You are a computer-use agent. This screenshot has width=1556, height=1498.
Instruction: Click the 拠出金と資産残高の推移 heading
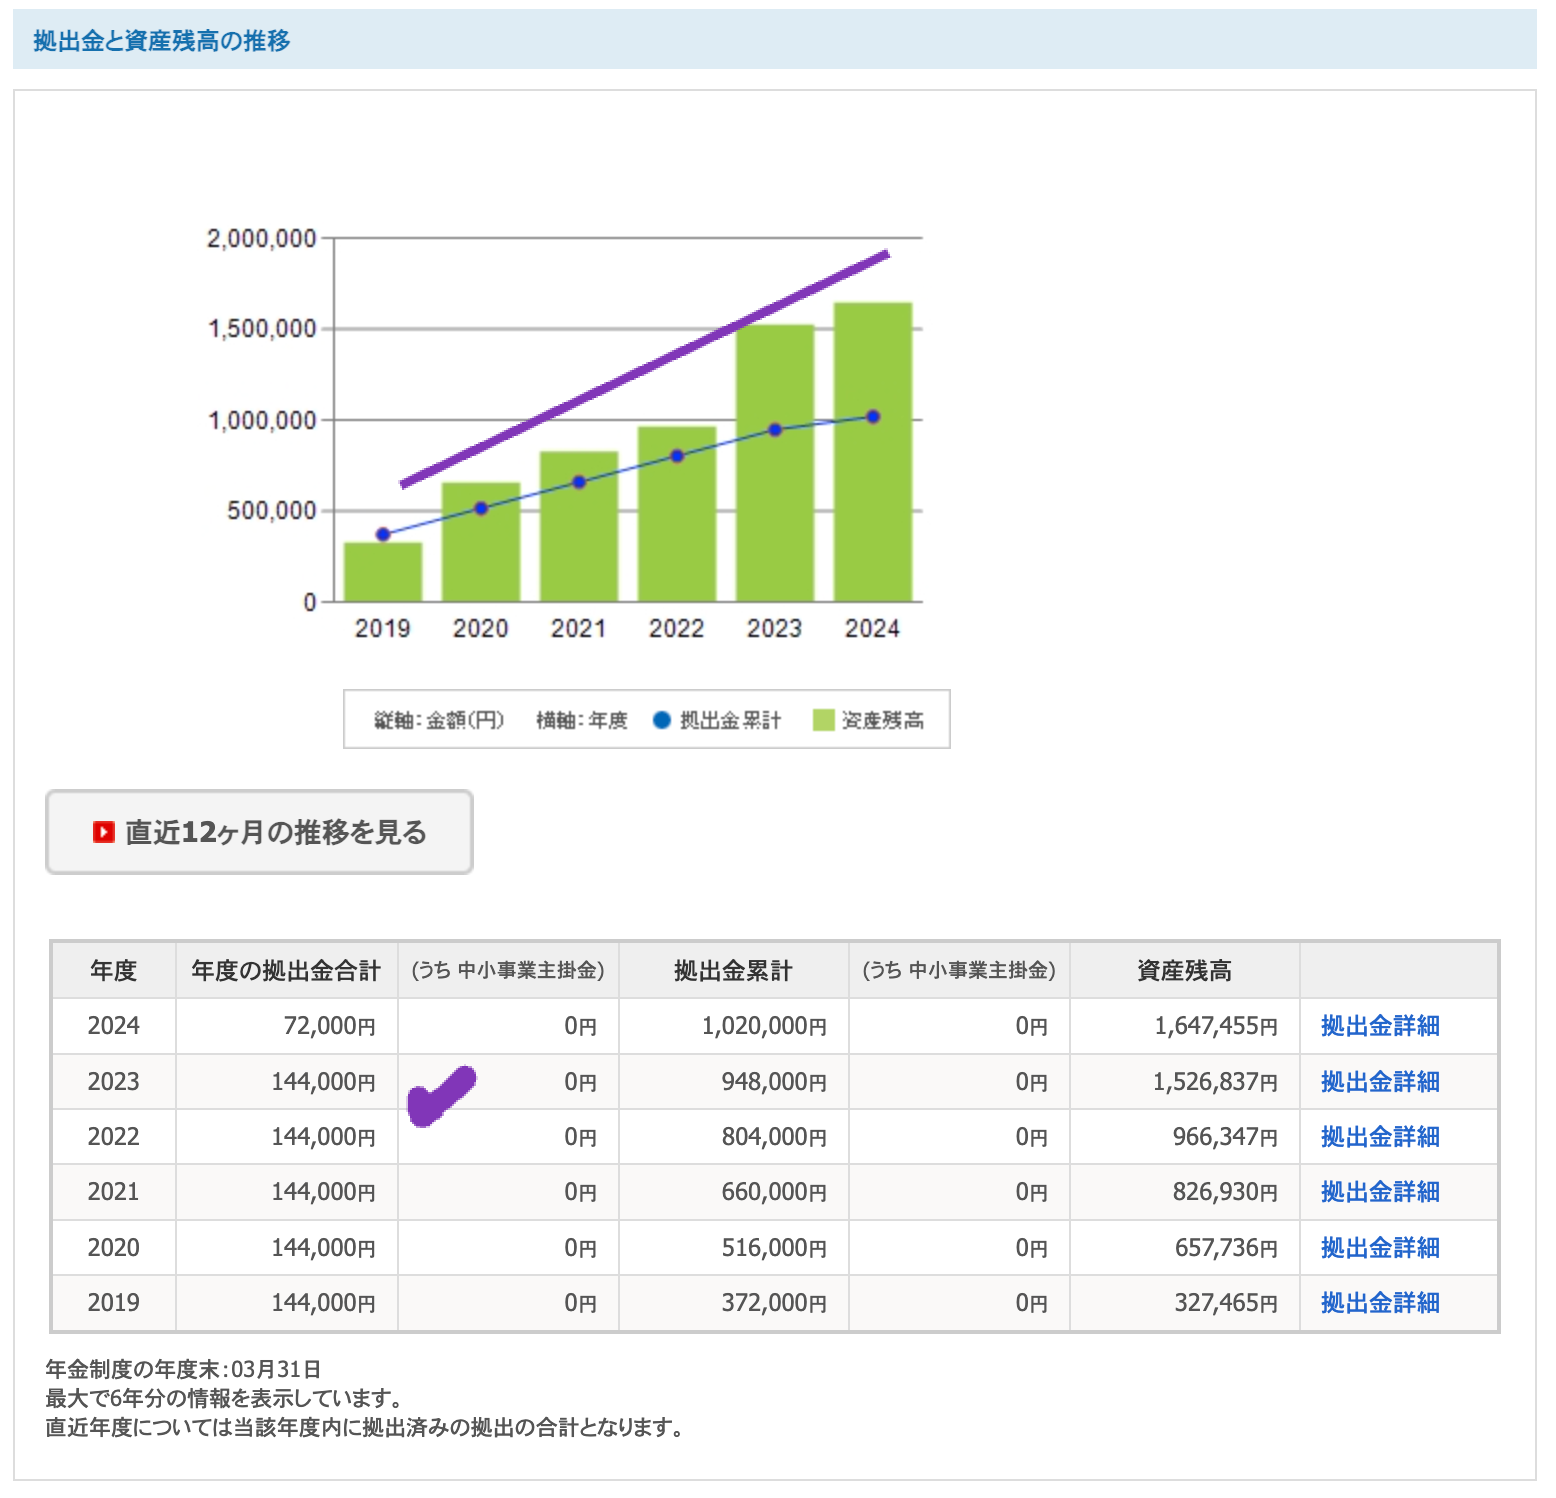click(162, 41)
